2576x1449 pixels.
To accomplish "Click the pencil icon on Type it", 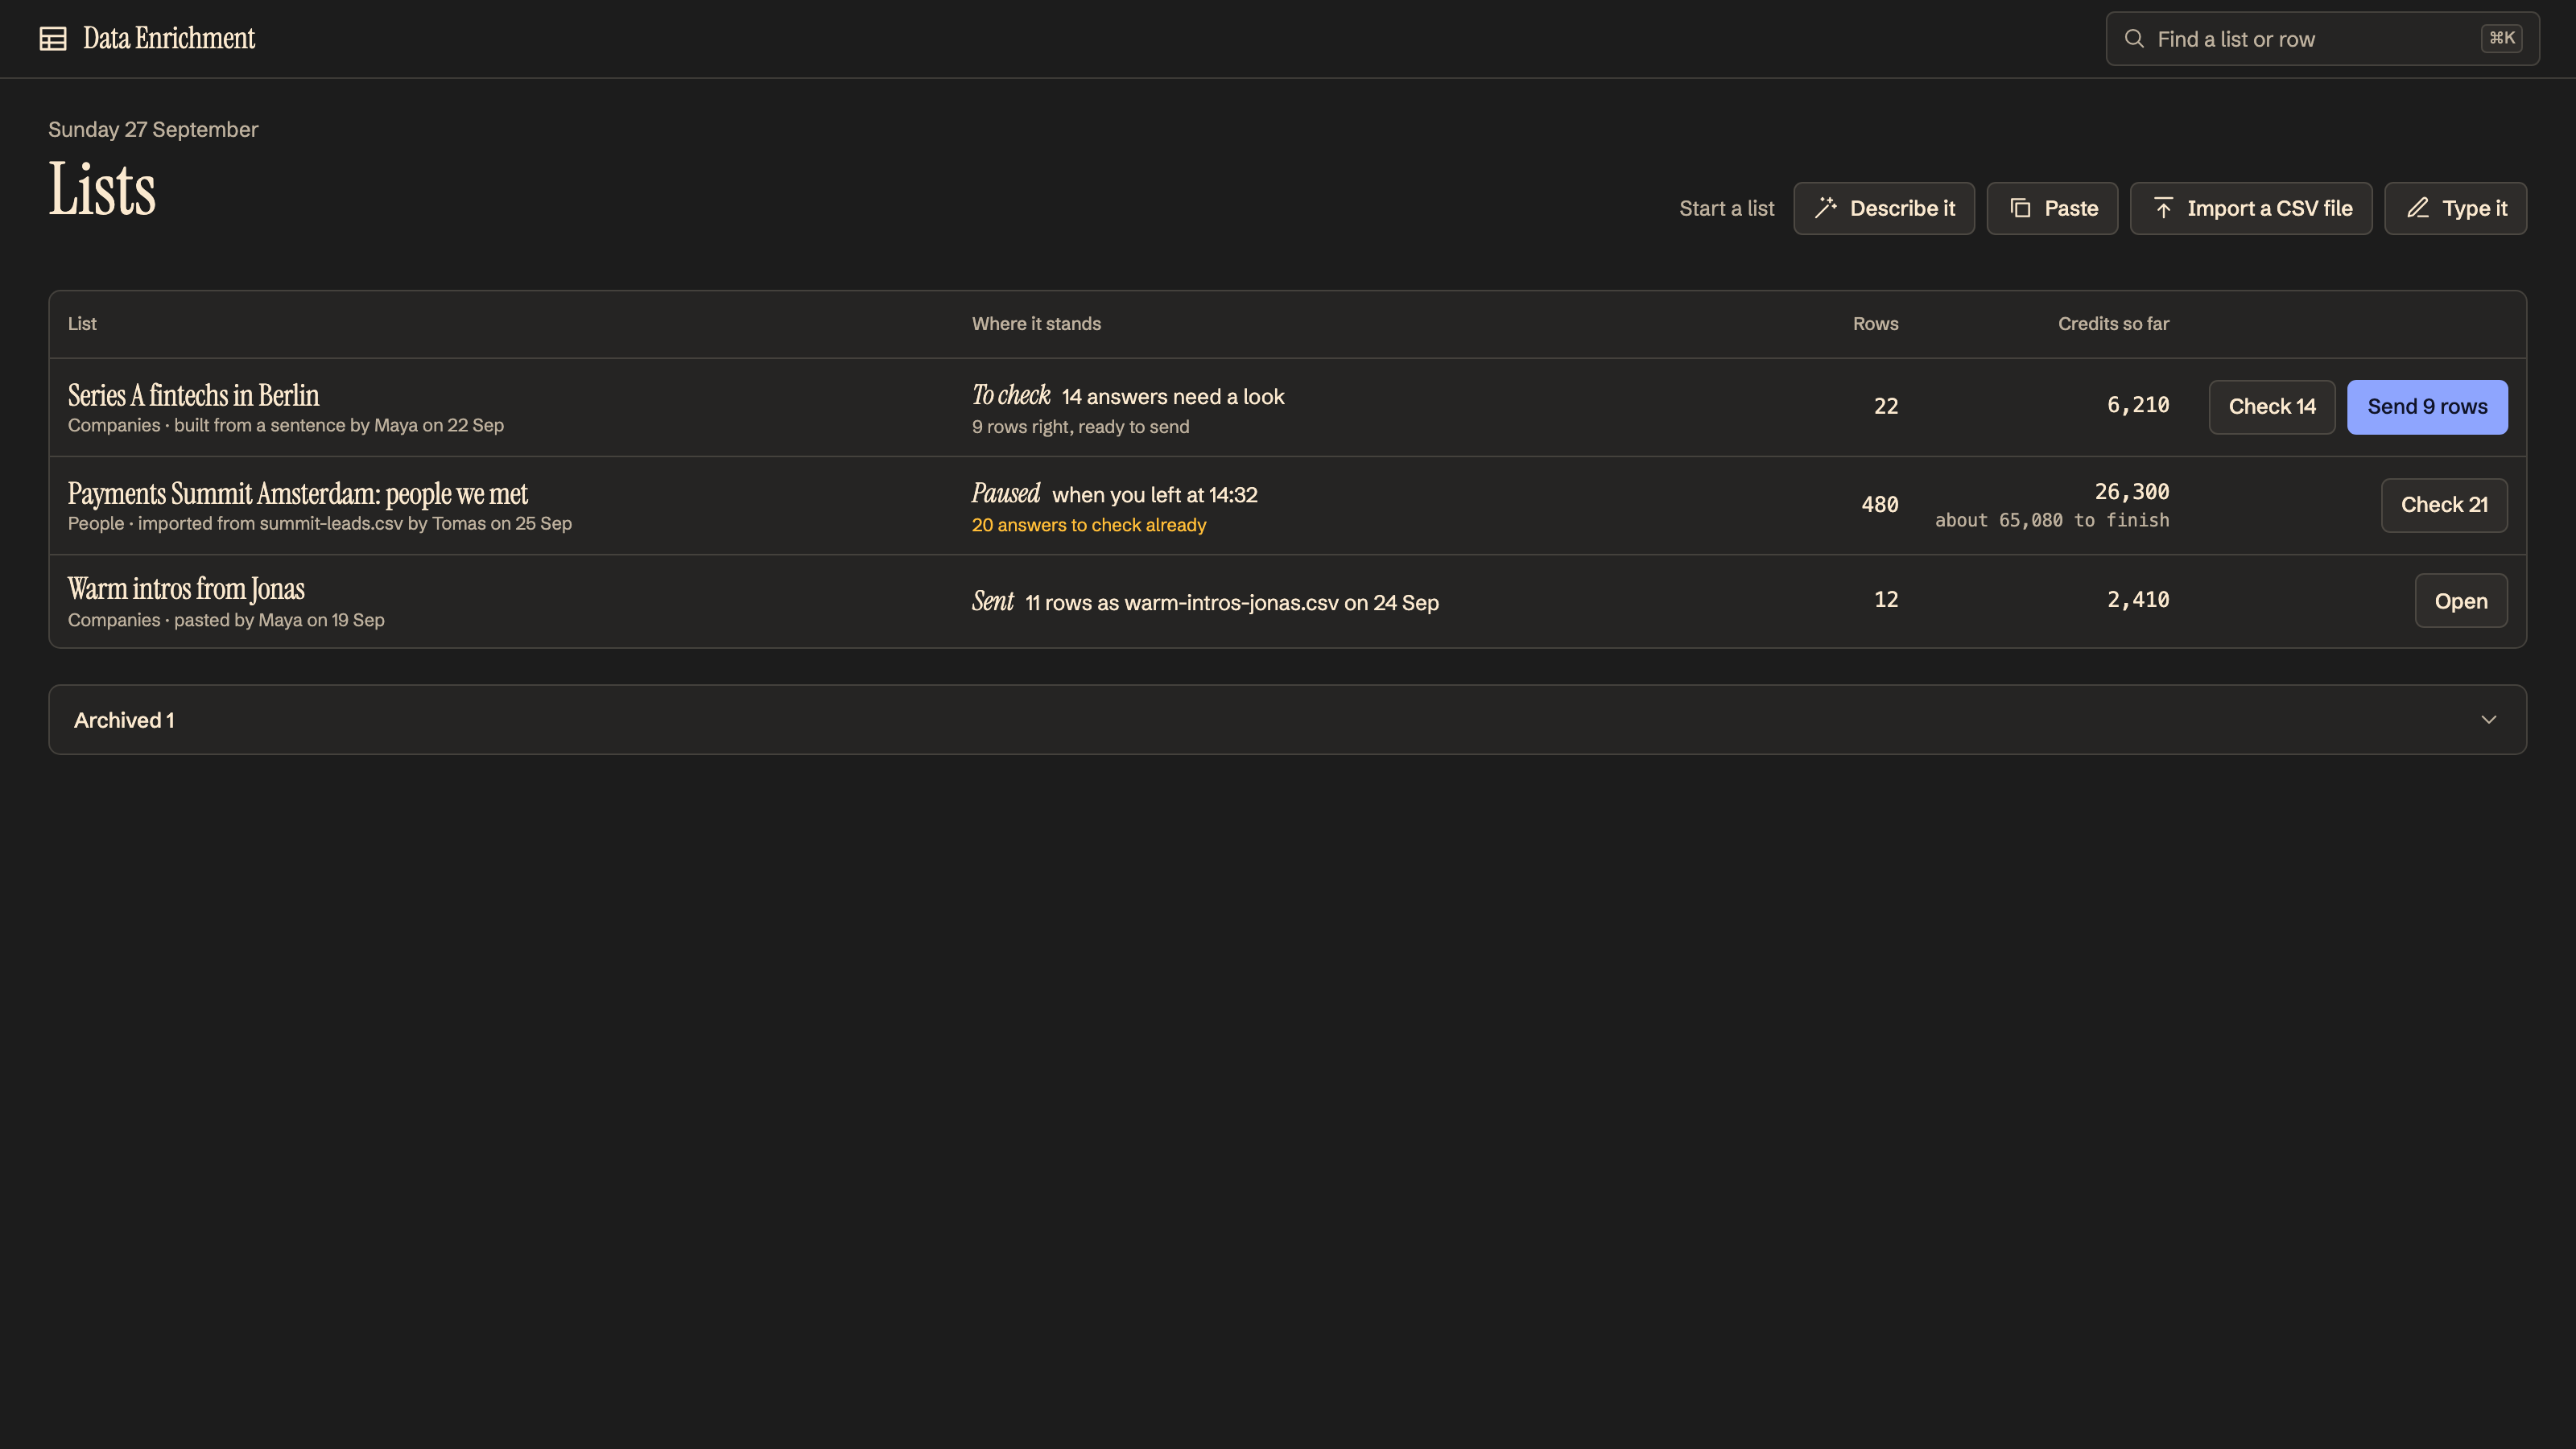I will tap(2418, 208).
